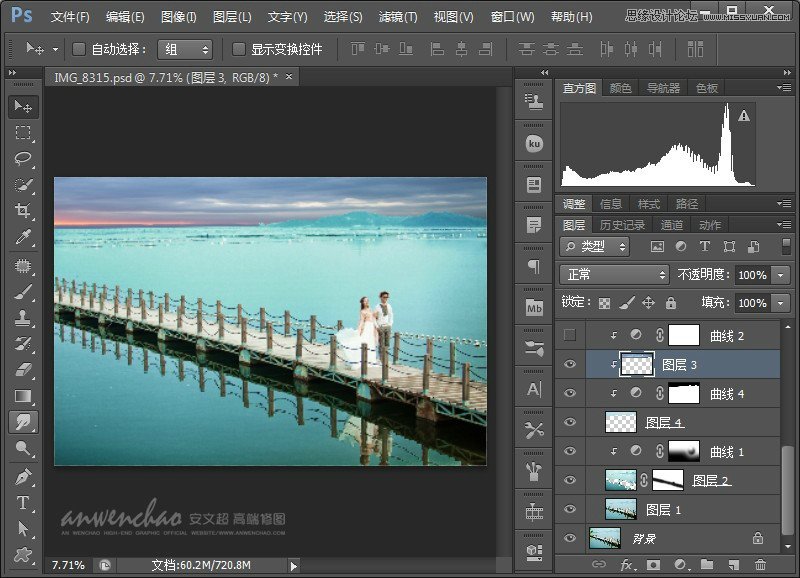The image size is (800, 578).
Task: Select the Lasso tool
Action: tap(23, 159)
